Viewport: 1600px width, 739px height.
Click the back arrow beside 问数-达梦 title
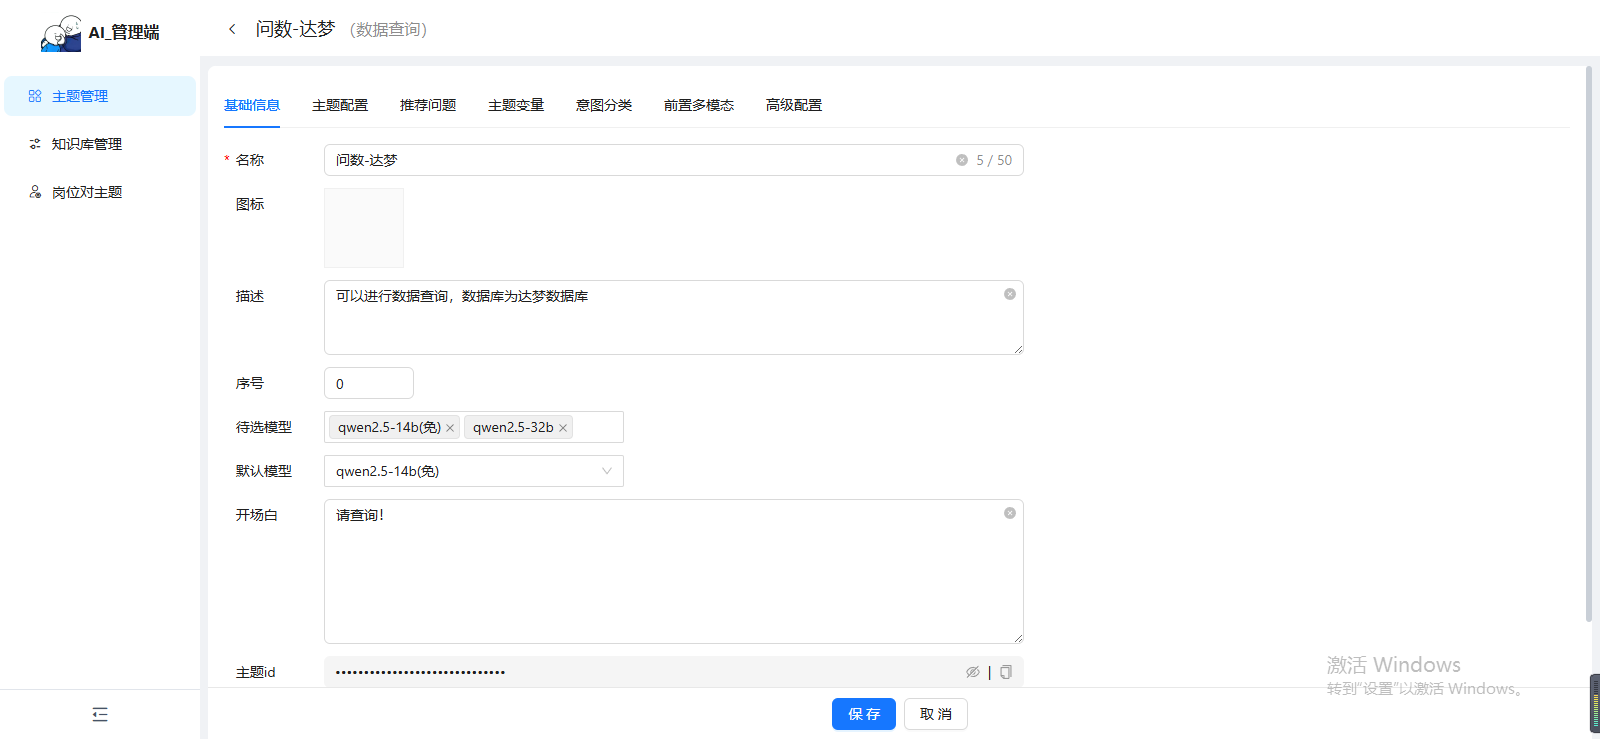(x=232, y=29)
